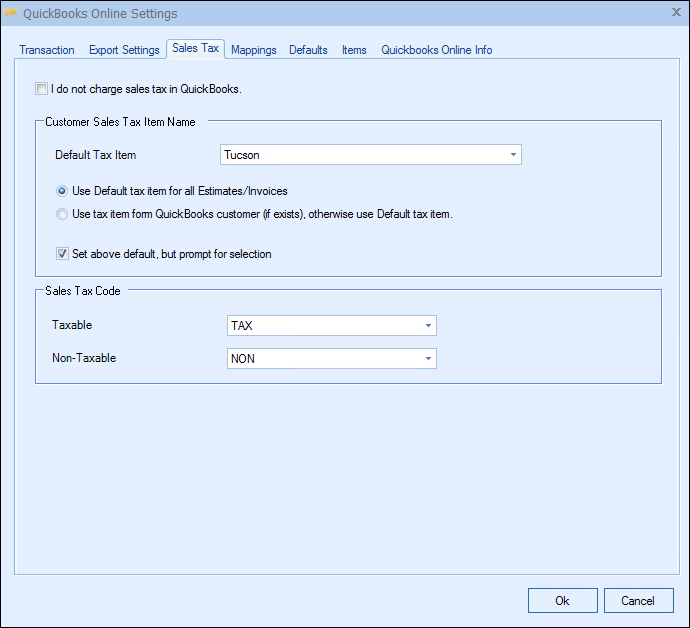The width and height of the screenshot is (690, 628).
Task: Click the Tucson text in Default Tax Item
Action: click(x=242, y=155)
